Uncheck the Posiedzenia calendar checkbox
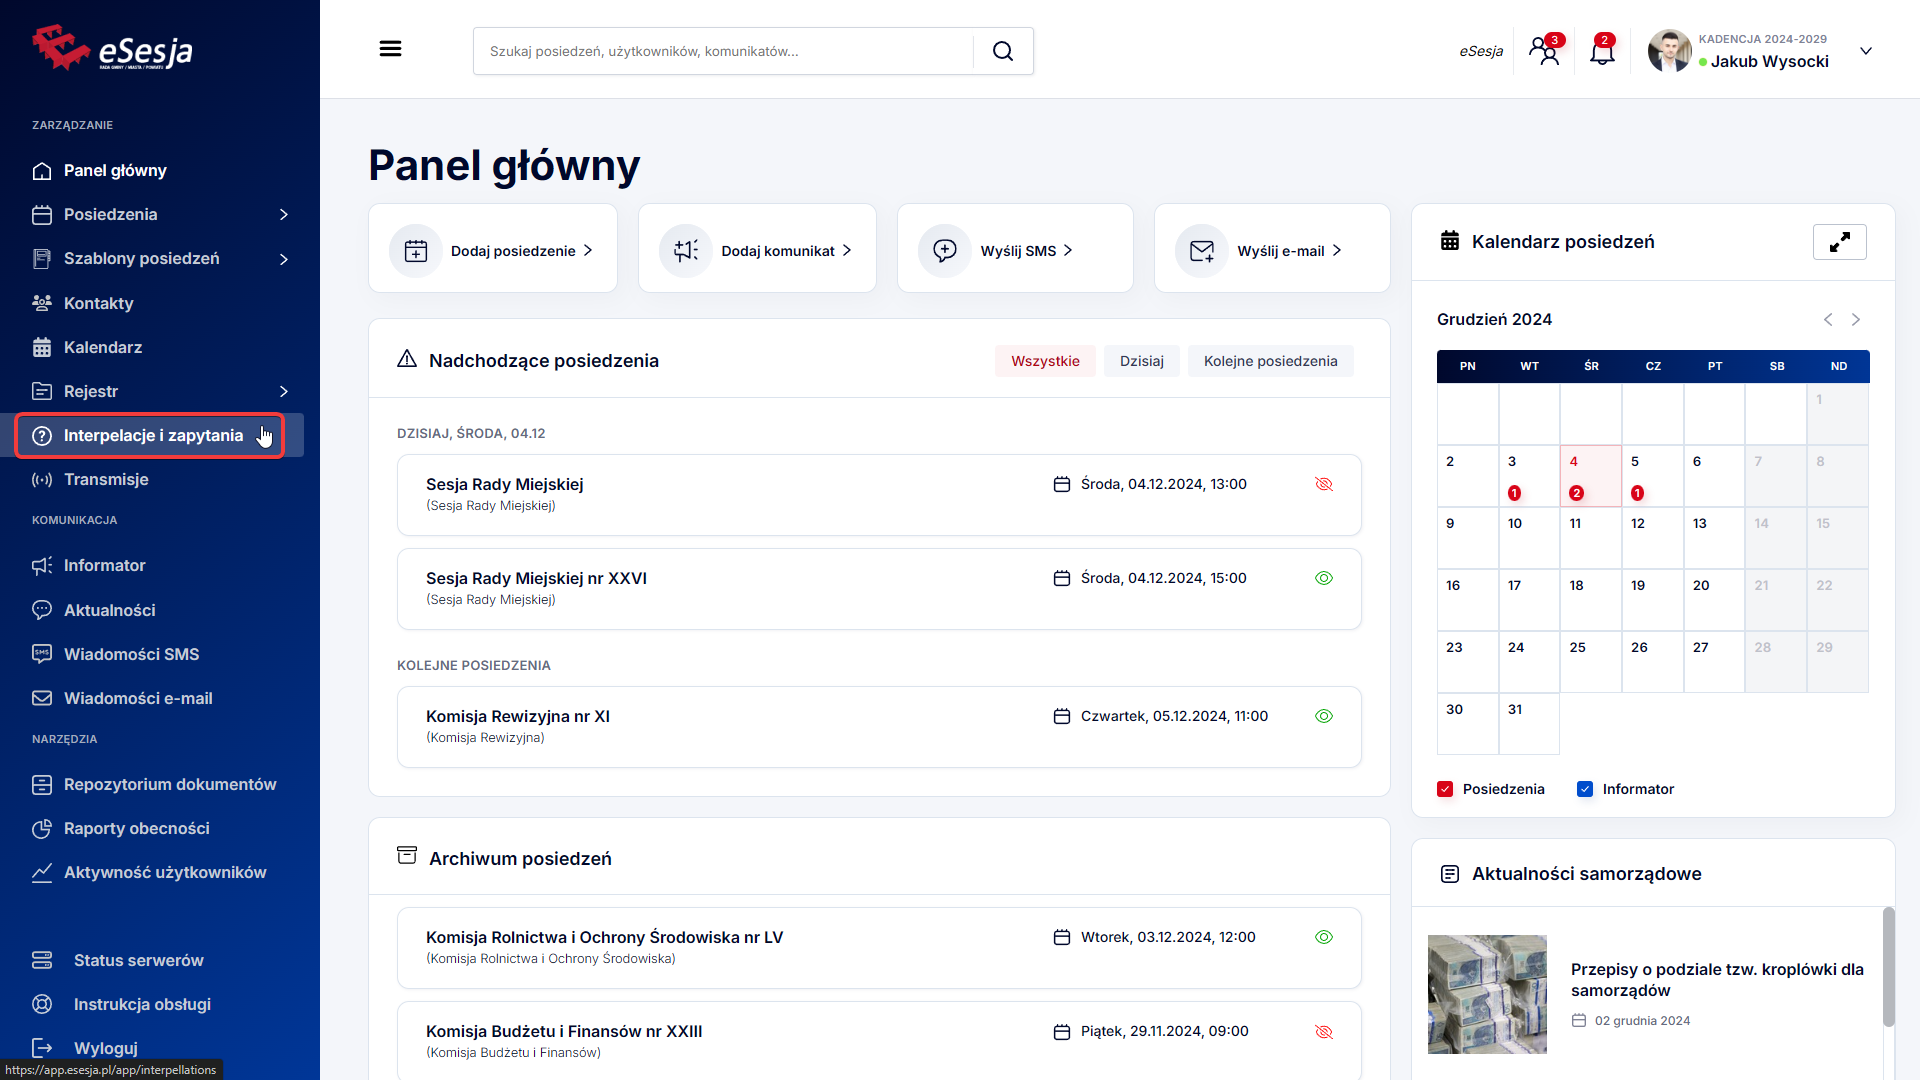This screenshot has height=1080, width=1920. point(1445,789)
